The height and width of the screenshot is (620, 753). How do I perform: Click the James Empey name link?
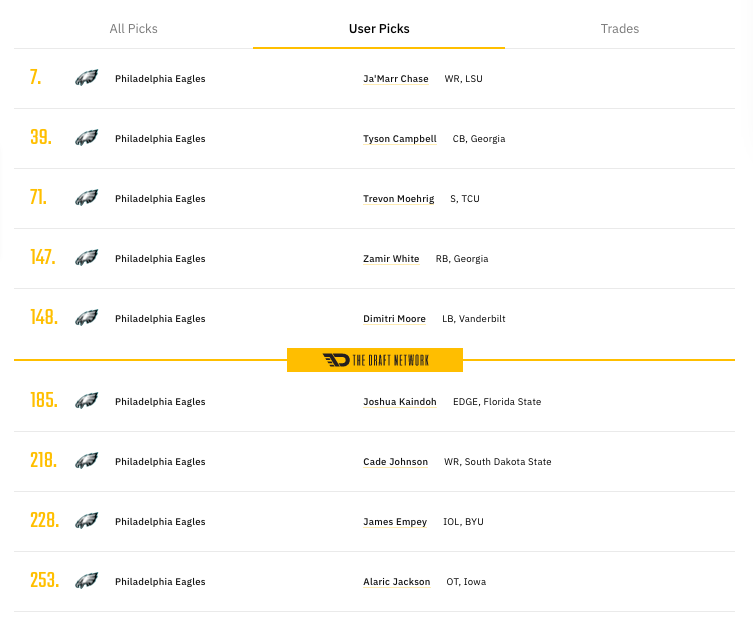[x=394, y=522]
